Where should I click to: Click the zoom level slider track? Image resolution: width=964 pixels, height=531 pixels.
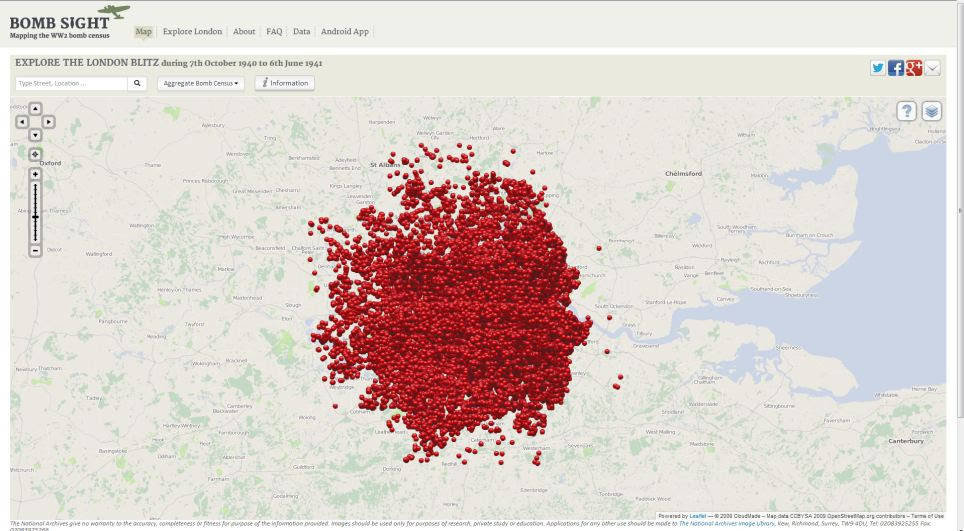(x=35, y=213)
